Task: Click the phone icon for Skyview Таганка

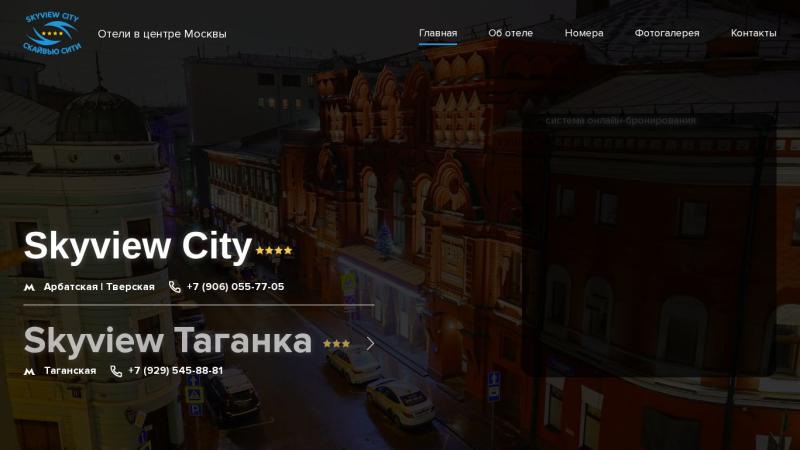Action: pyautogui.click(x=117, y=371)
